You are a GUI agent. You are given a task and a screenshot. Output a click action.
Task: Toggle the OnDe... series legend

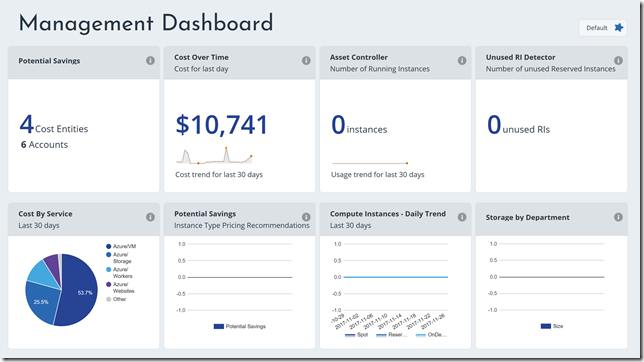coord(431,335)
